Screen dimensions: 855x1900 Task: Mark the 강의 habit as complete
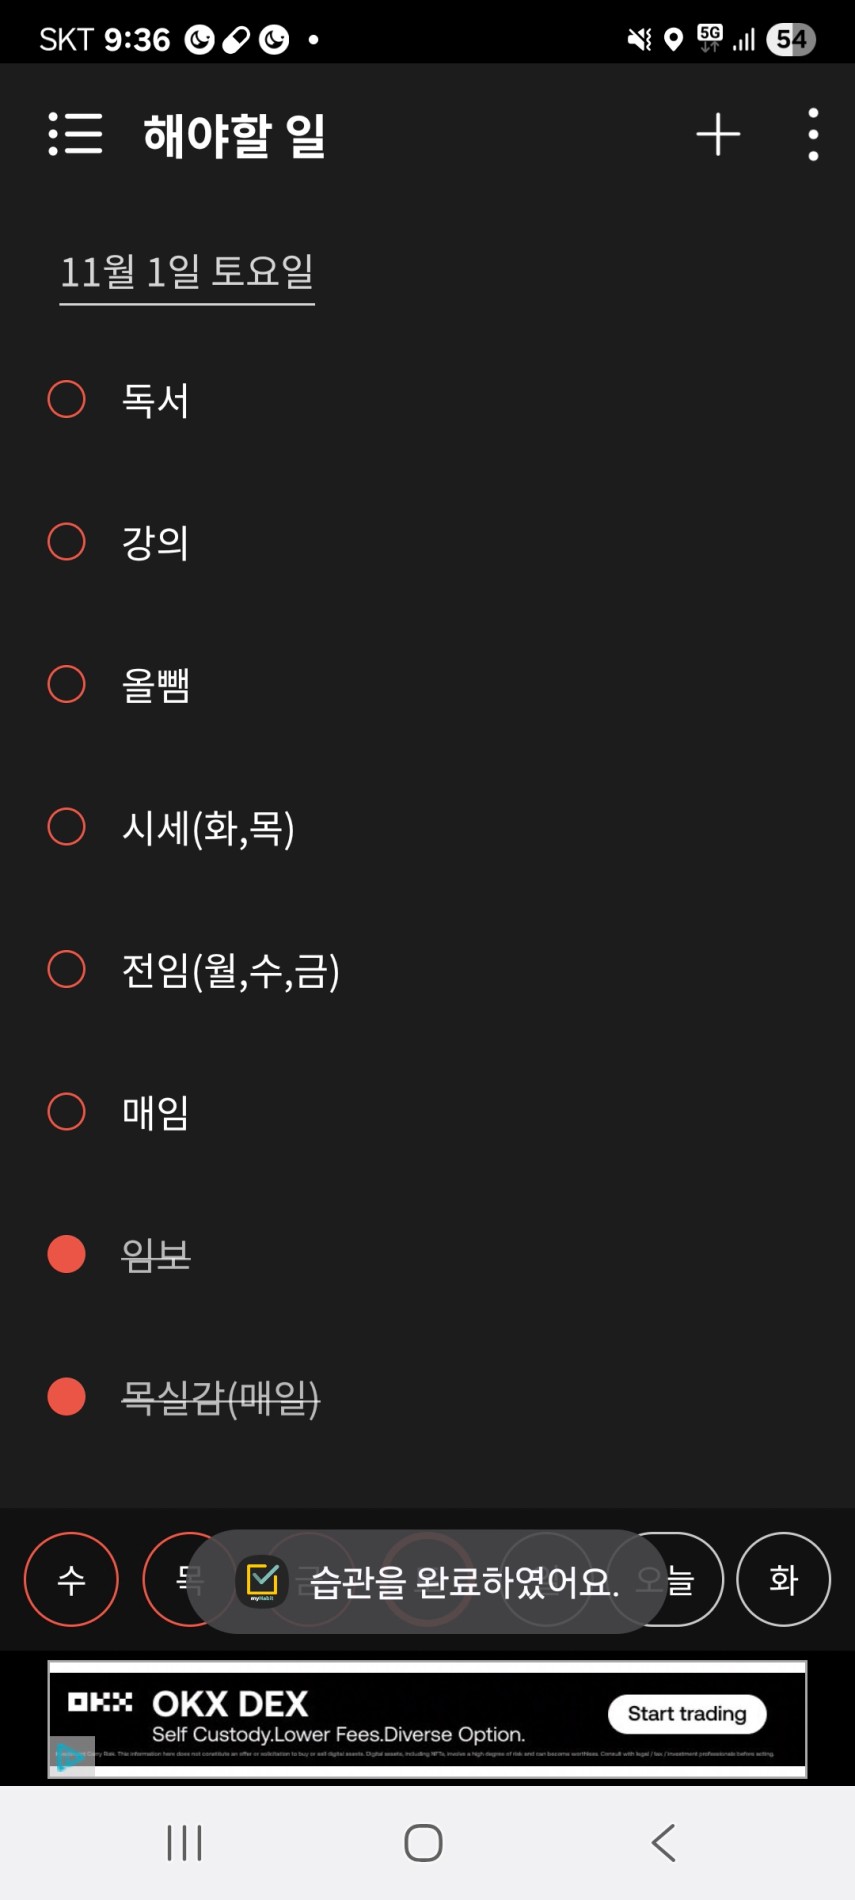click(67, 542)
